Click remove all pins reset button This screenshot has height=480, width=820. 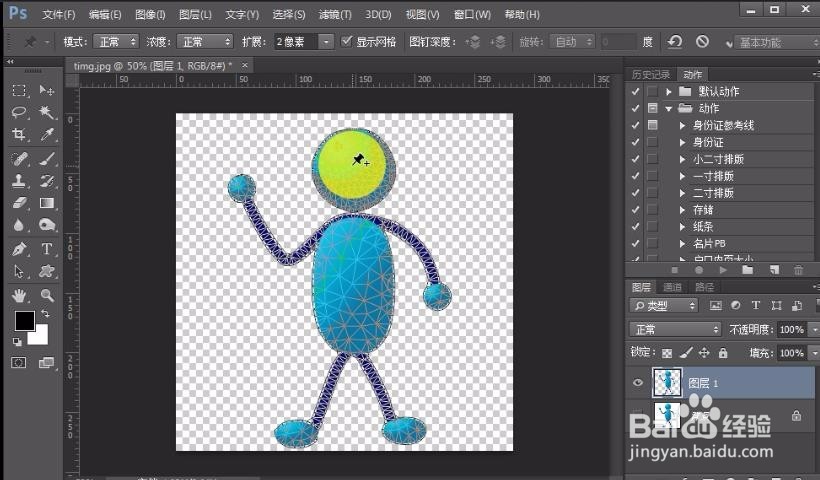pyautogui.click(x=675, y=41)
